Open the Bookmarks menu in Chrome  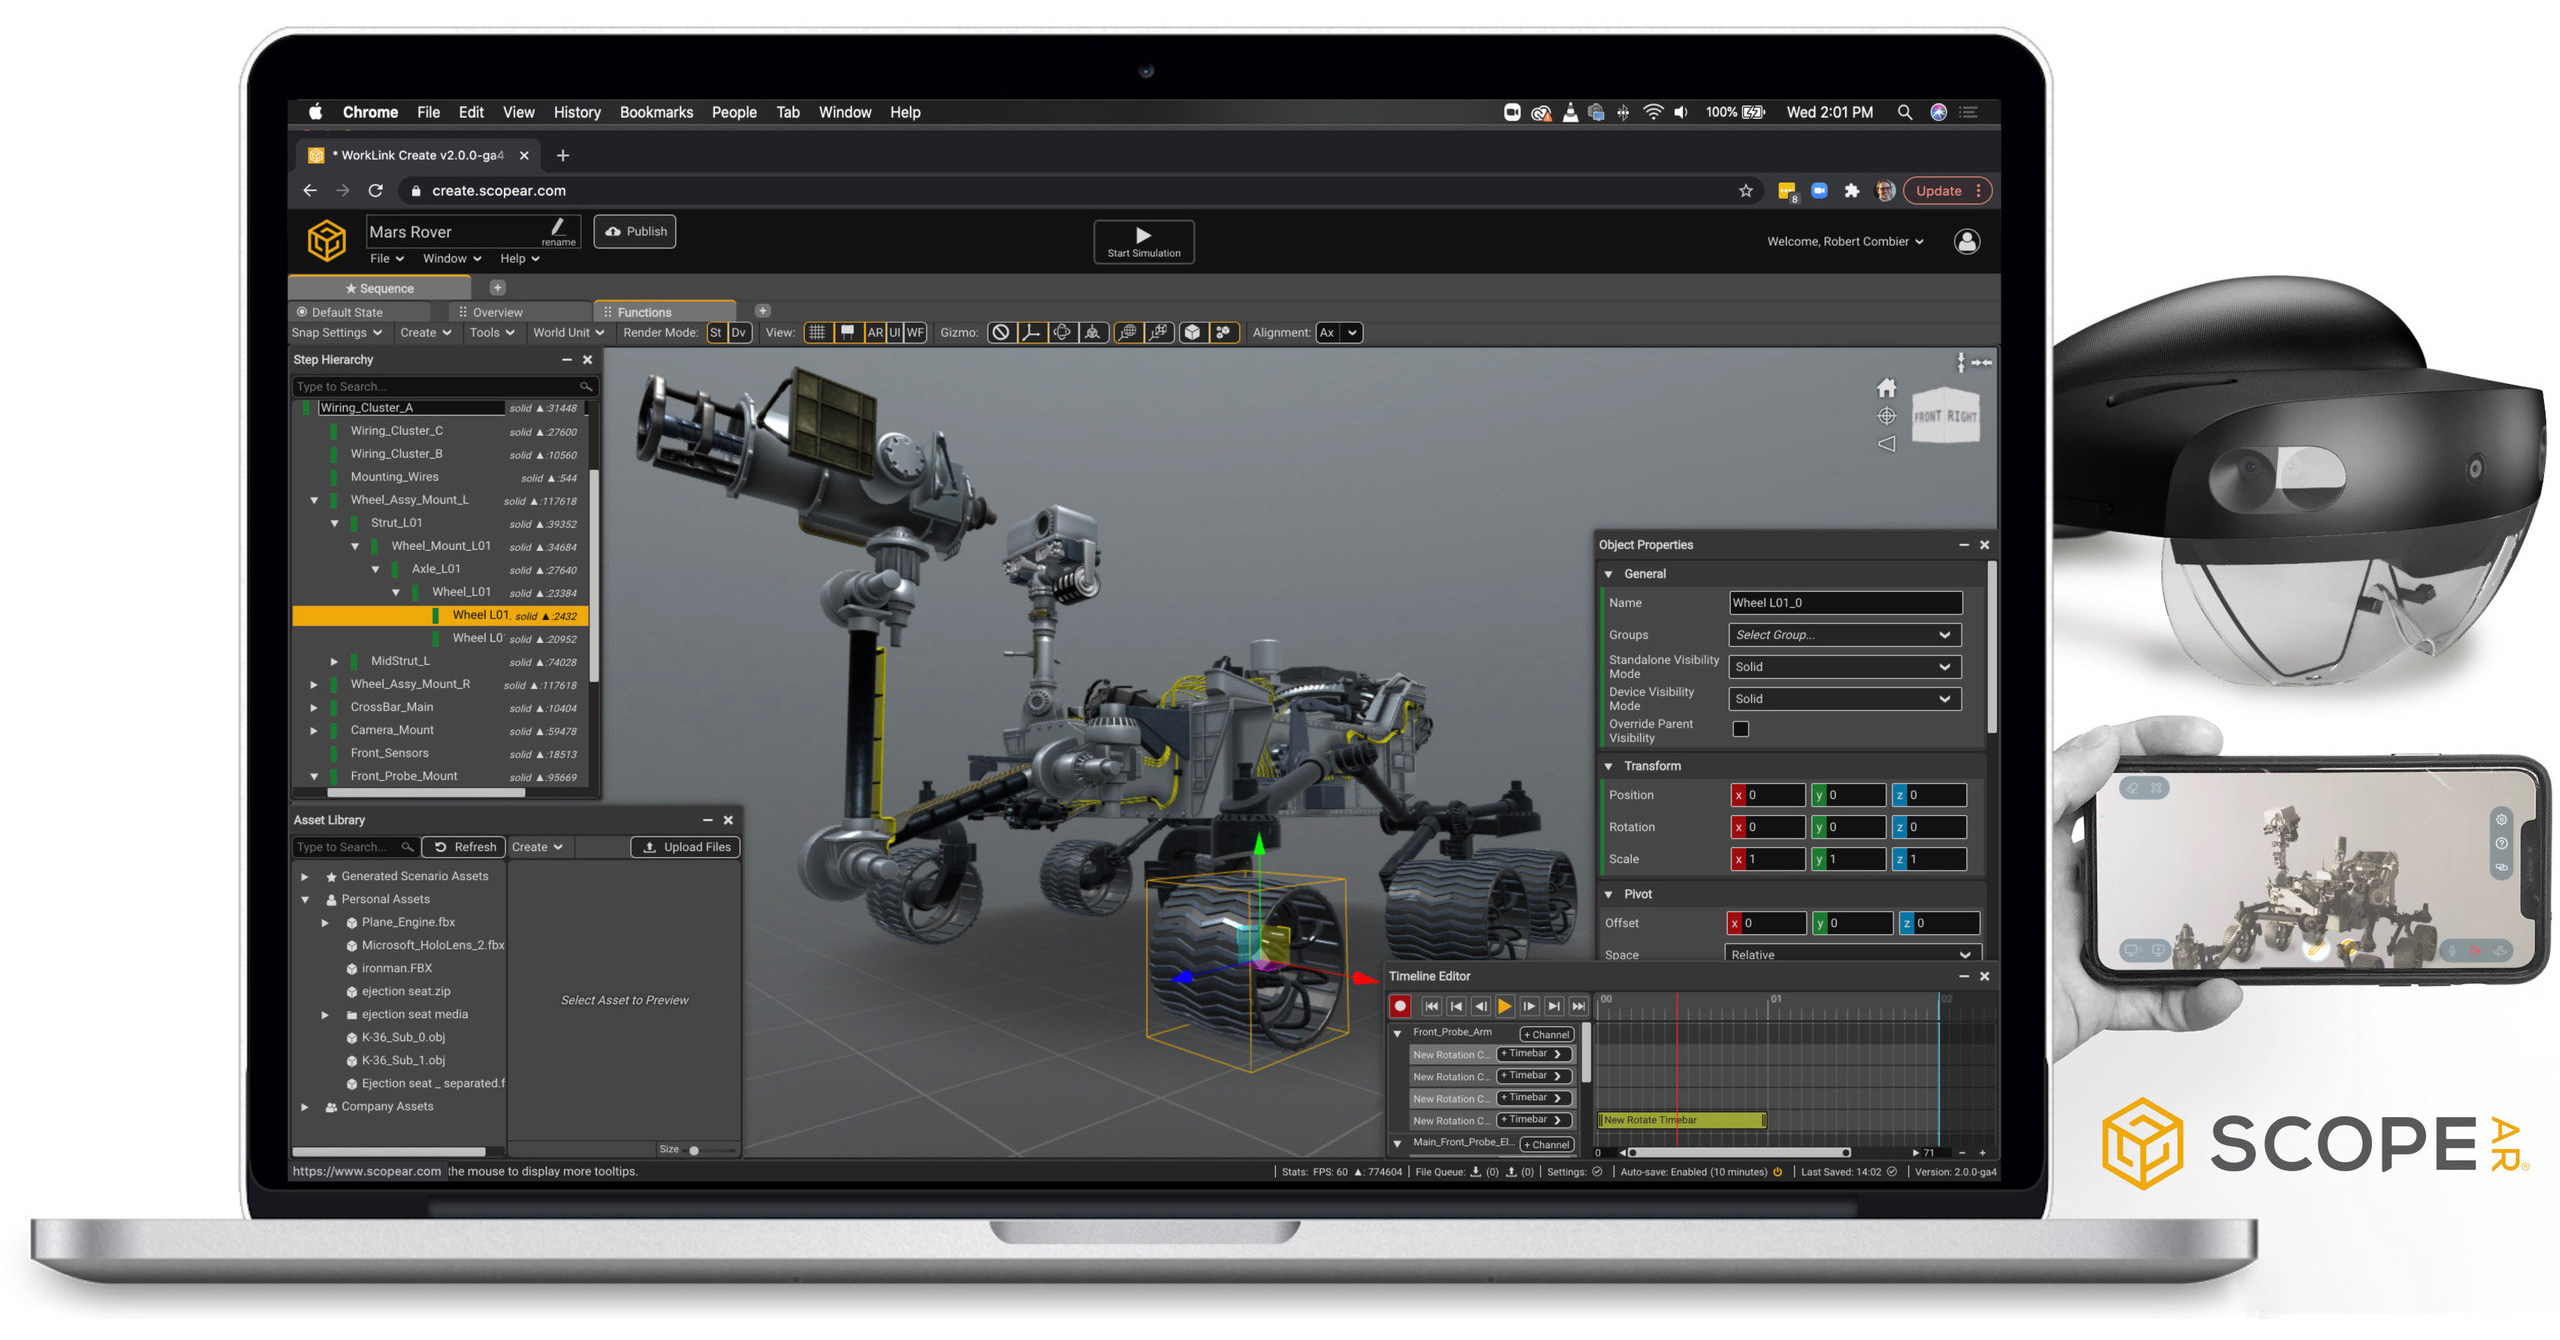tap(656, 112)
